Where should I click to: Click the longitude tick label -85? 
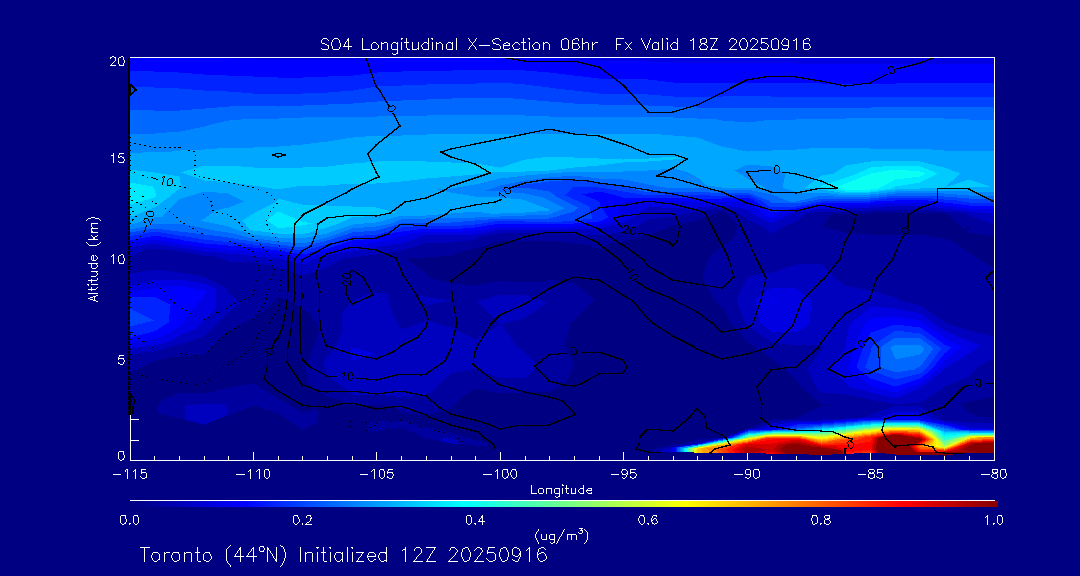tap(871, 475)
